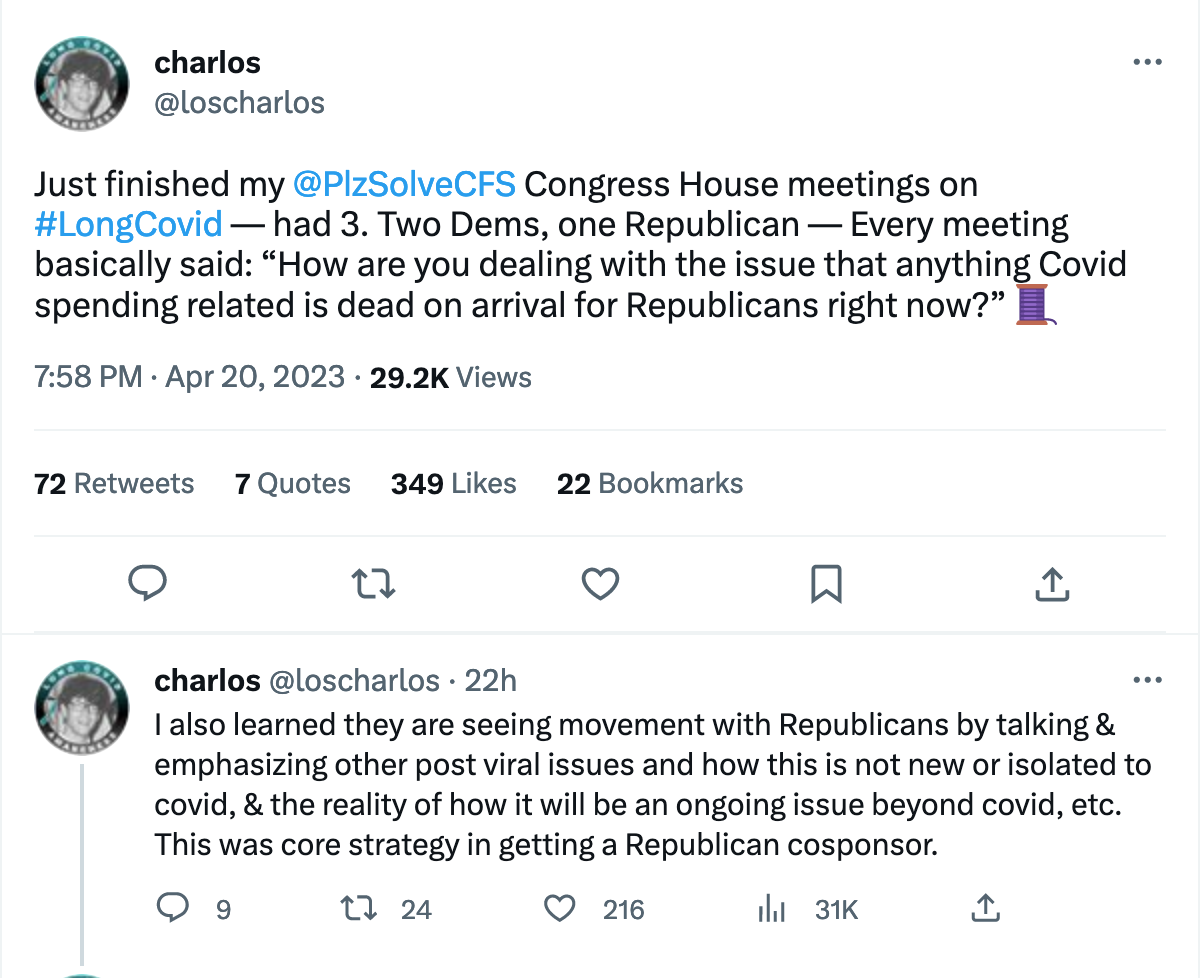This screenshot has width=1204, height=978.
Task: Reply to the second charlos tweet
Action: [x=174, y=908]
